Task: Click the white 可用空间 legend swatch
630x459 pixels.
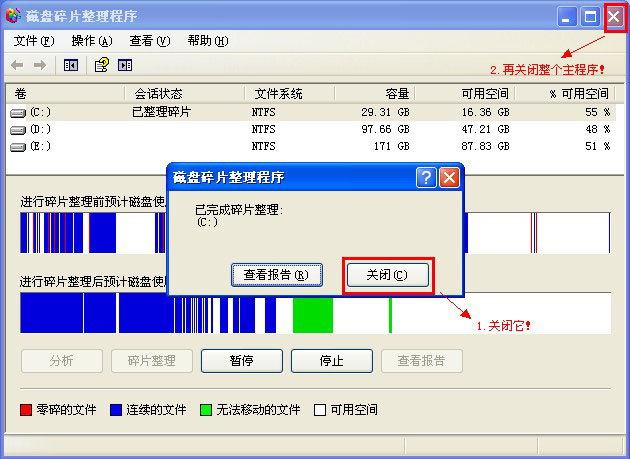Action: 320,410
